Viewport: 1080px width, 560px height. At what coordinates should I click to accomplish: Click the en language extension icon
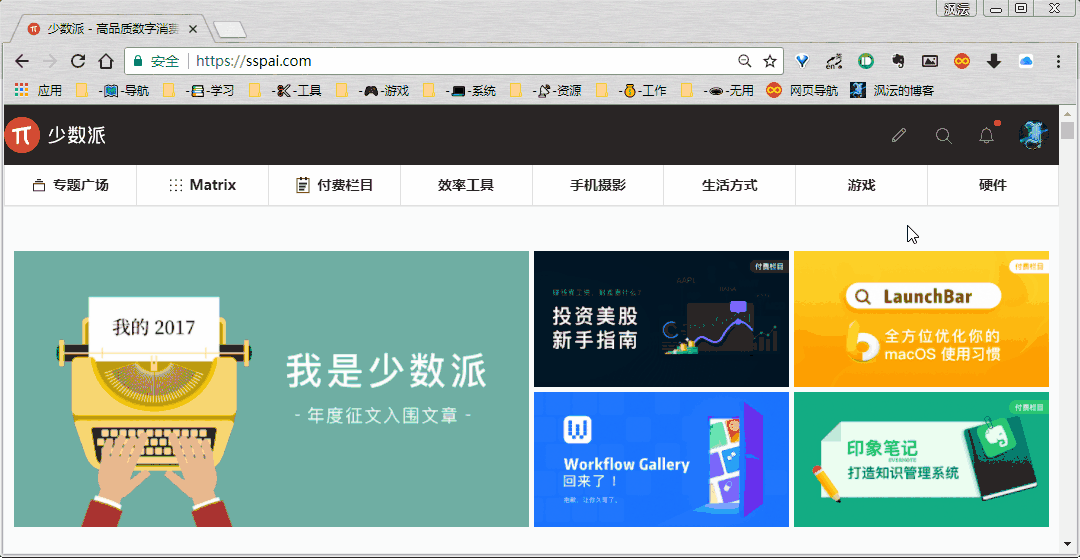click(x=834, y=61)
